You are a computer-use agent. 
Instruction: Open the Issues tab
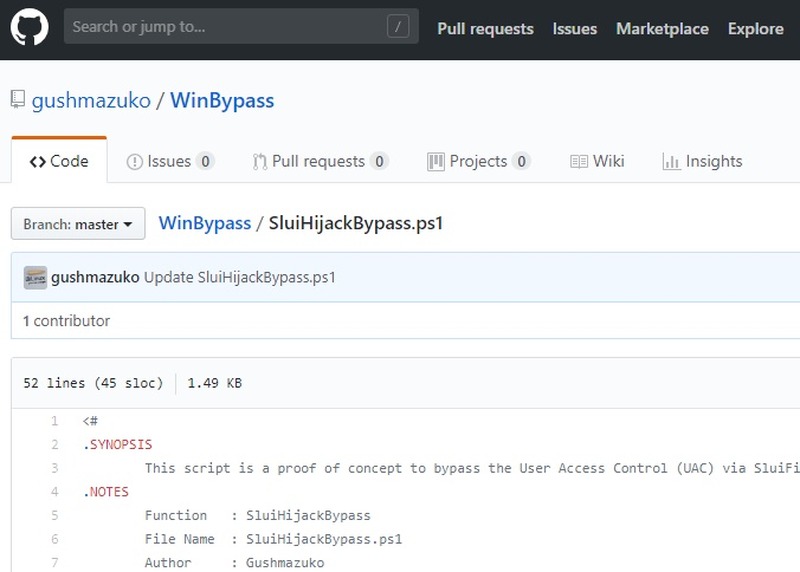tap(170, 161)
